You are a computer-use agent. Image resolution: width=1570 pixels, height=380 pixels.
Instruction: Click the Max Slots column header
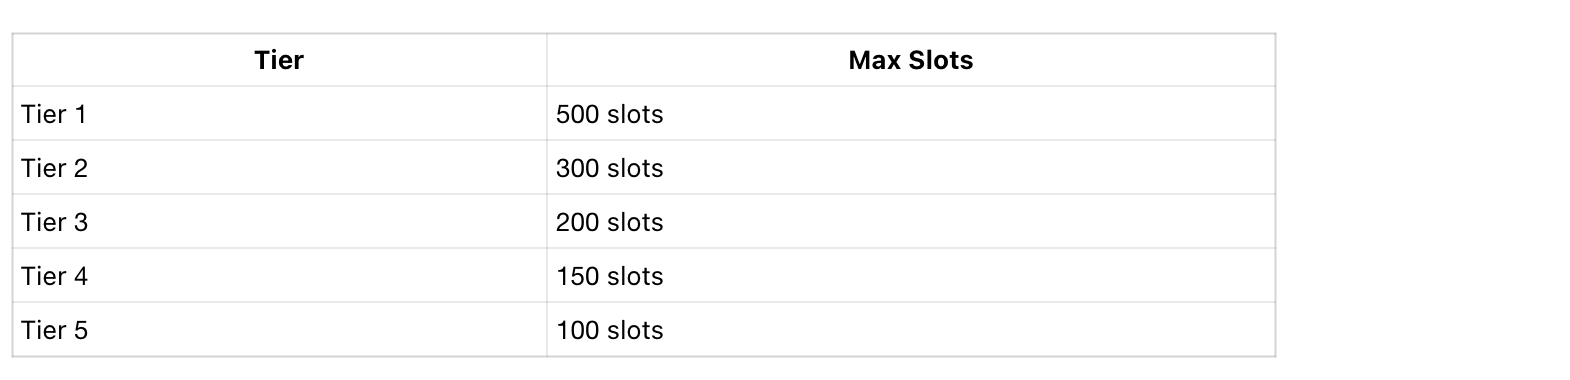coord(911,60)
